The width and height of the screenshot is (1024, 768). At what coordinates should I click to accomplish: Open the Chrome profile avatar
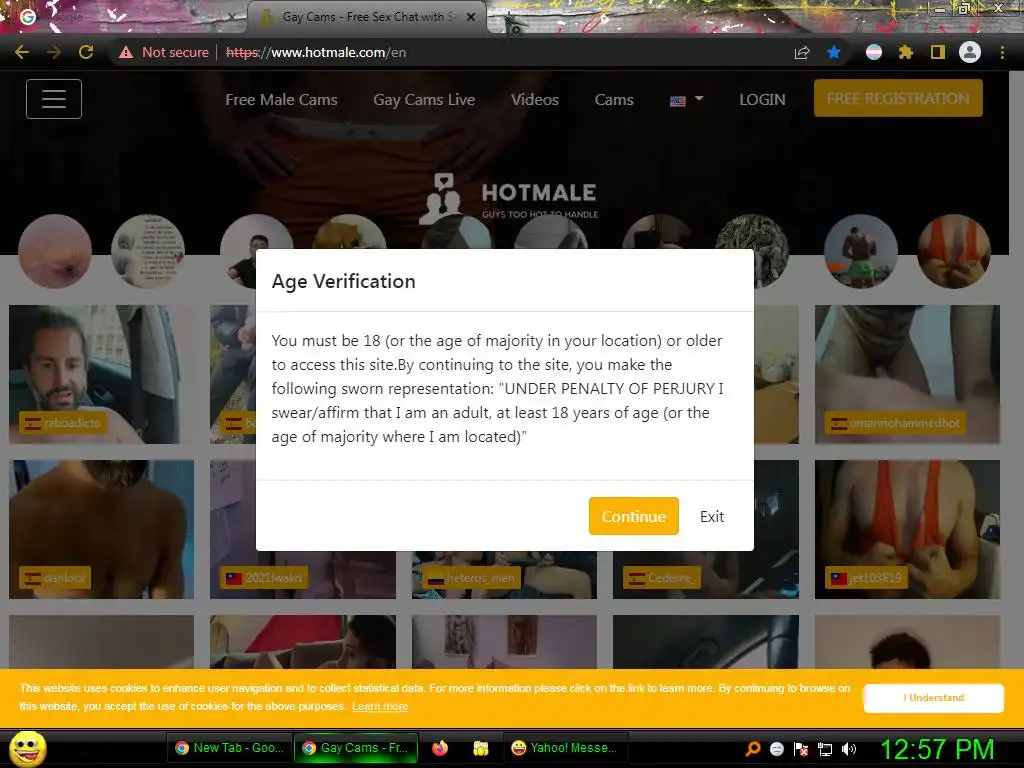point(970,52)
